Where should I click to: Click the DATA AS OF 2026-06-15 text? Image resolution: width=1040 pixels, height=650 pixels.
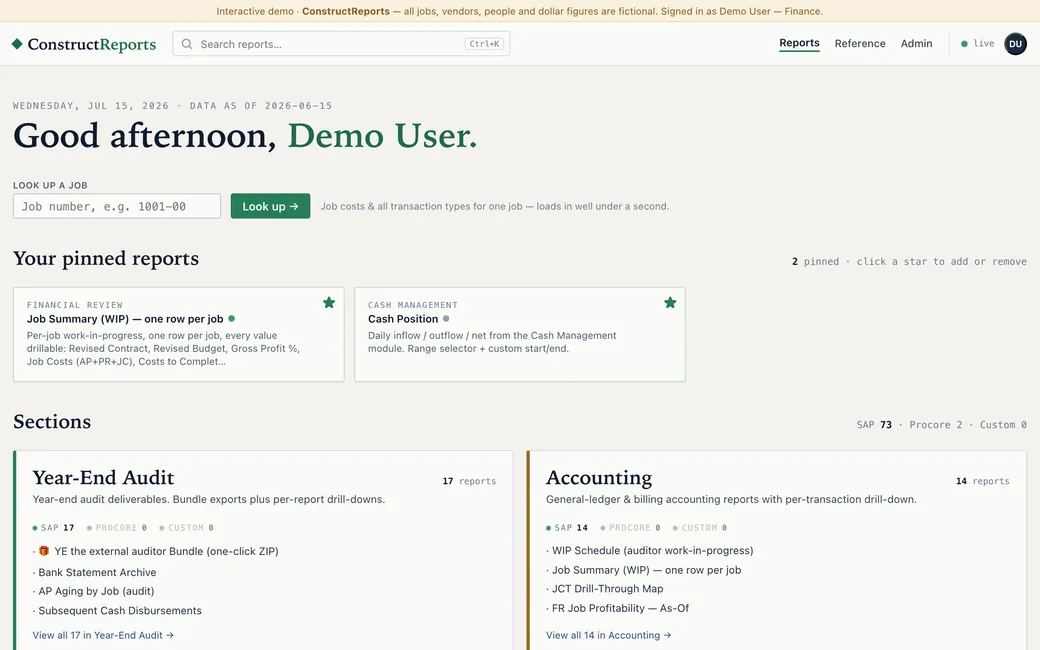click(x=261, y=105)
